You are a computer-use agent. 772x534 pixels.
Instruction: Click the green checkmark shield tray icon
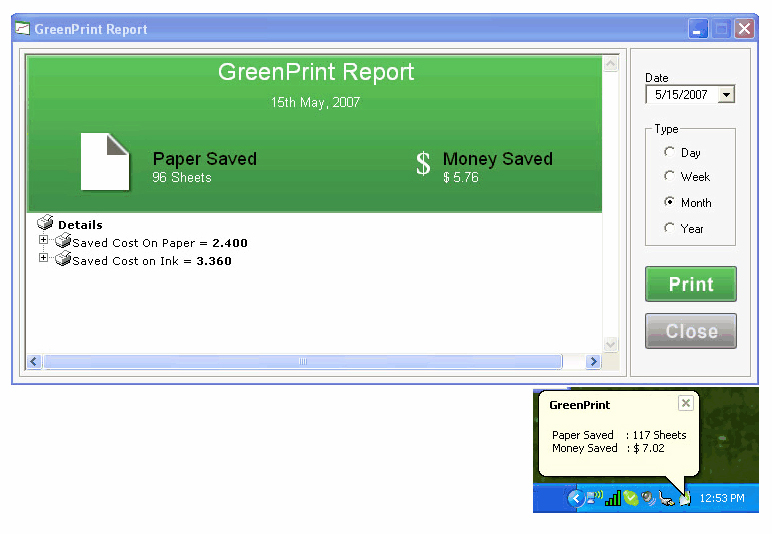[x=631, y=498]
